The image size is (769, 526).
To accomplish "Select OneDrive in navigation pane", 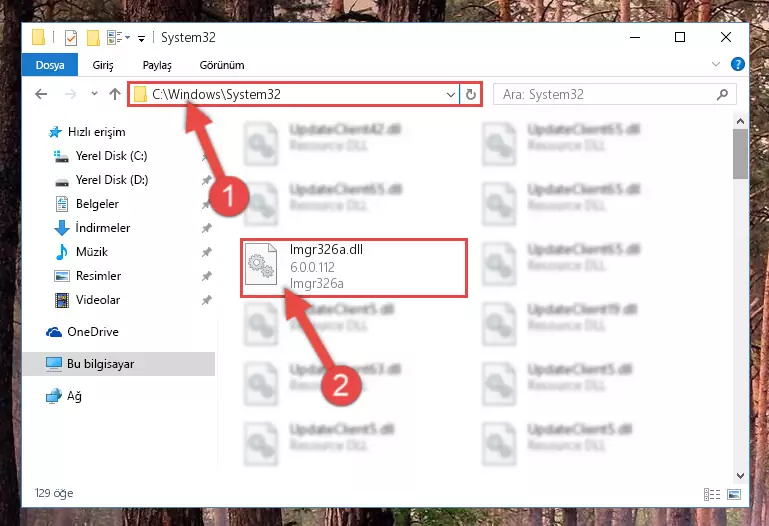I will click(82, 332).
